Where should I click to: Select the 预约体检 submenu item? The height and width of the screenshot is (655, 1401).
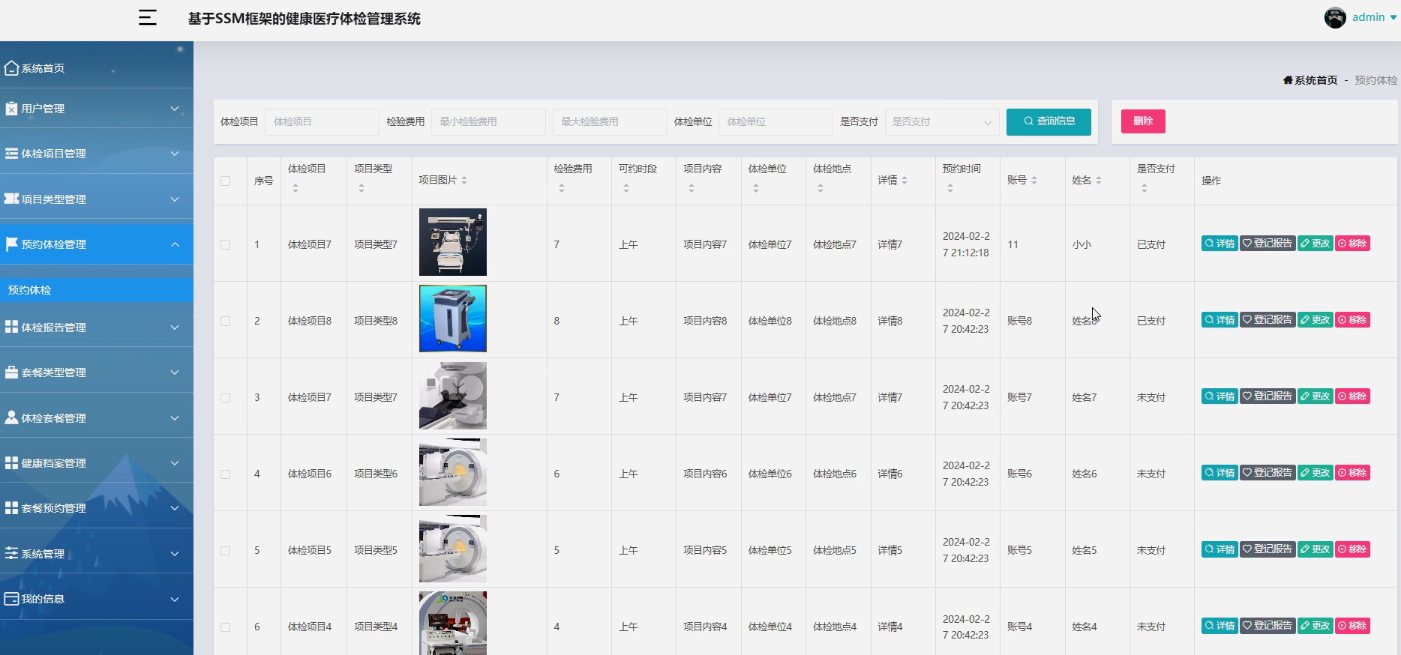pyautogui.click(x=97, y=290)
